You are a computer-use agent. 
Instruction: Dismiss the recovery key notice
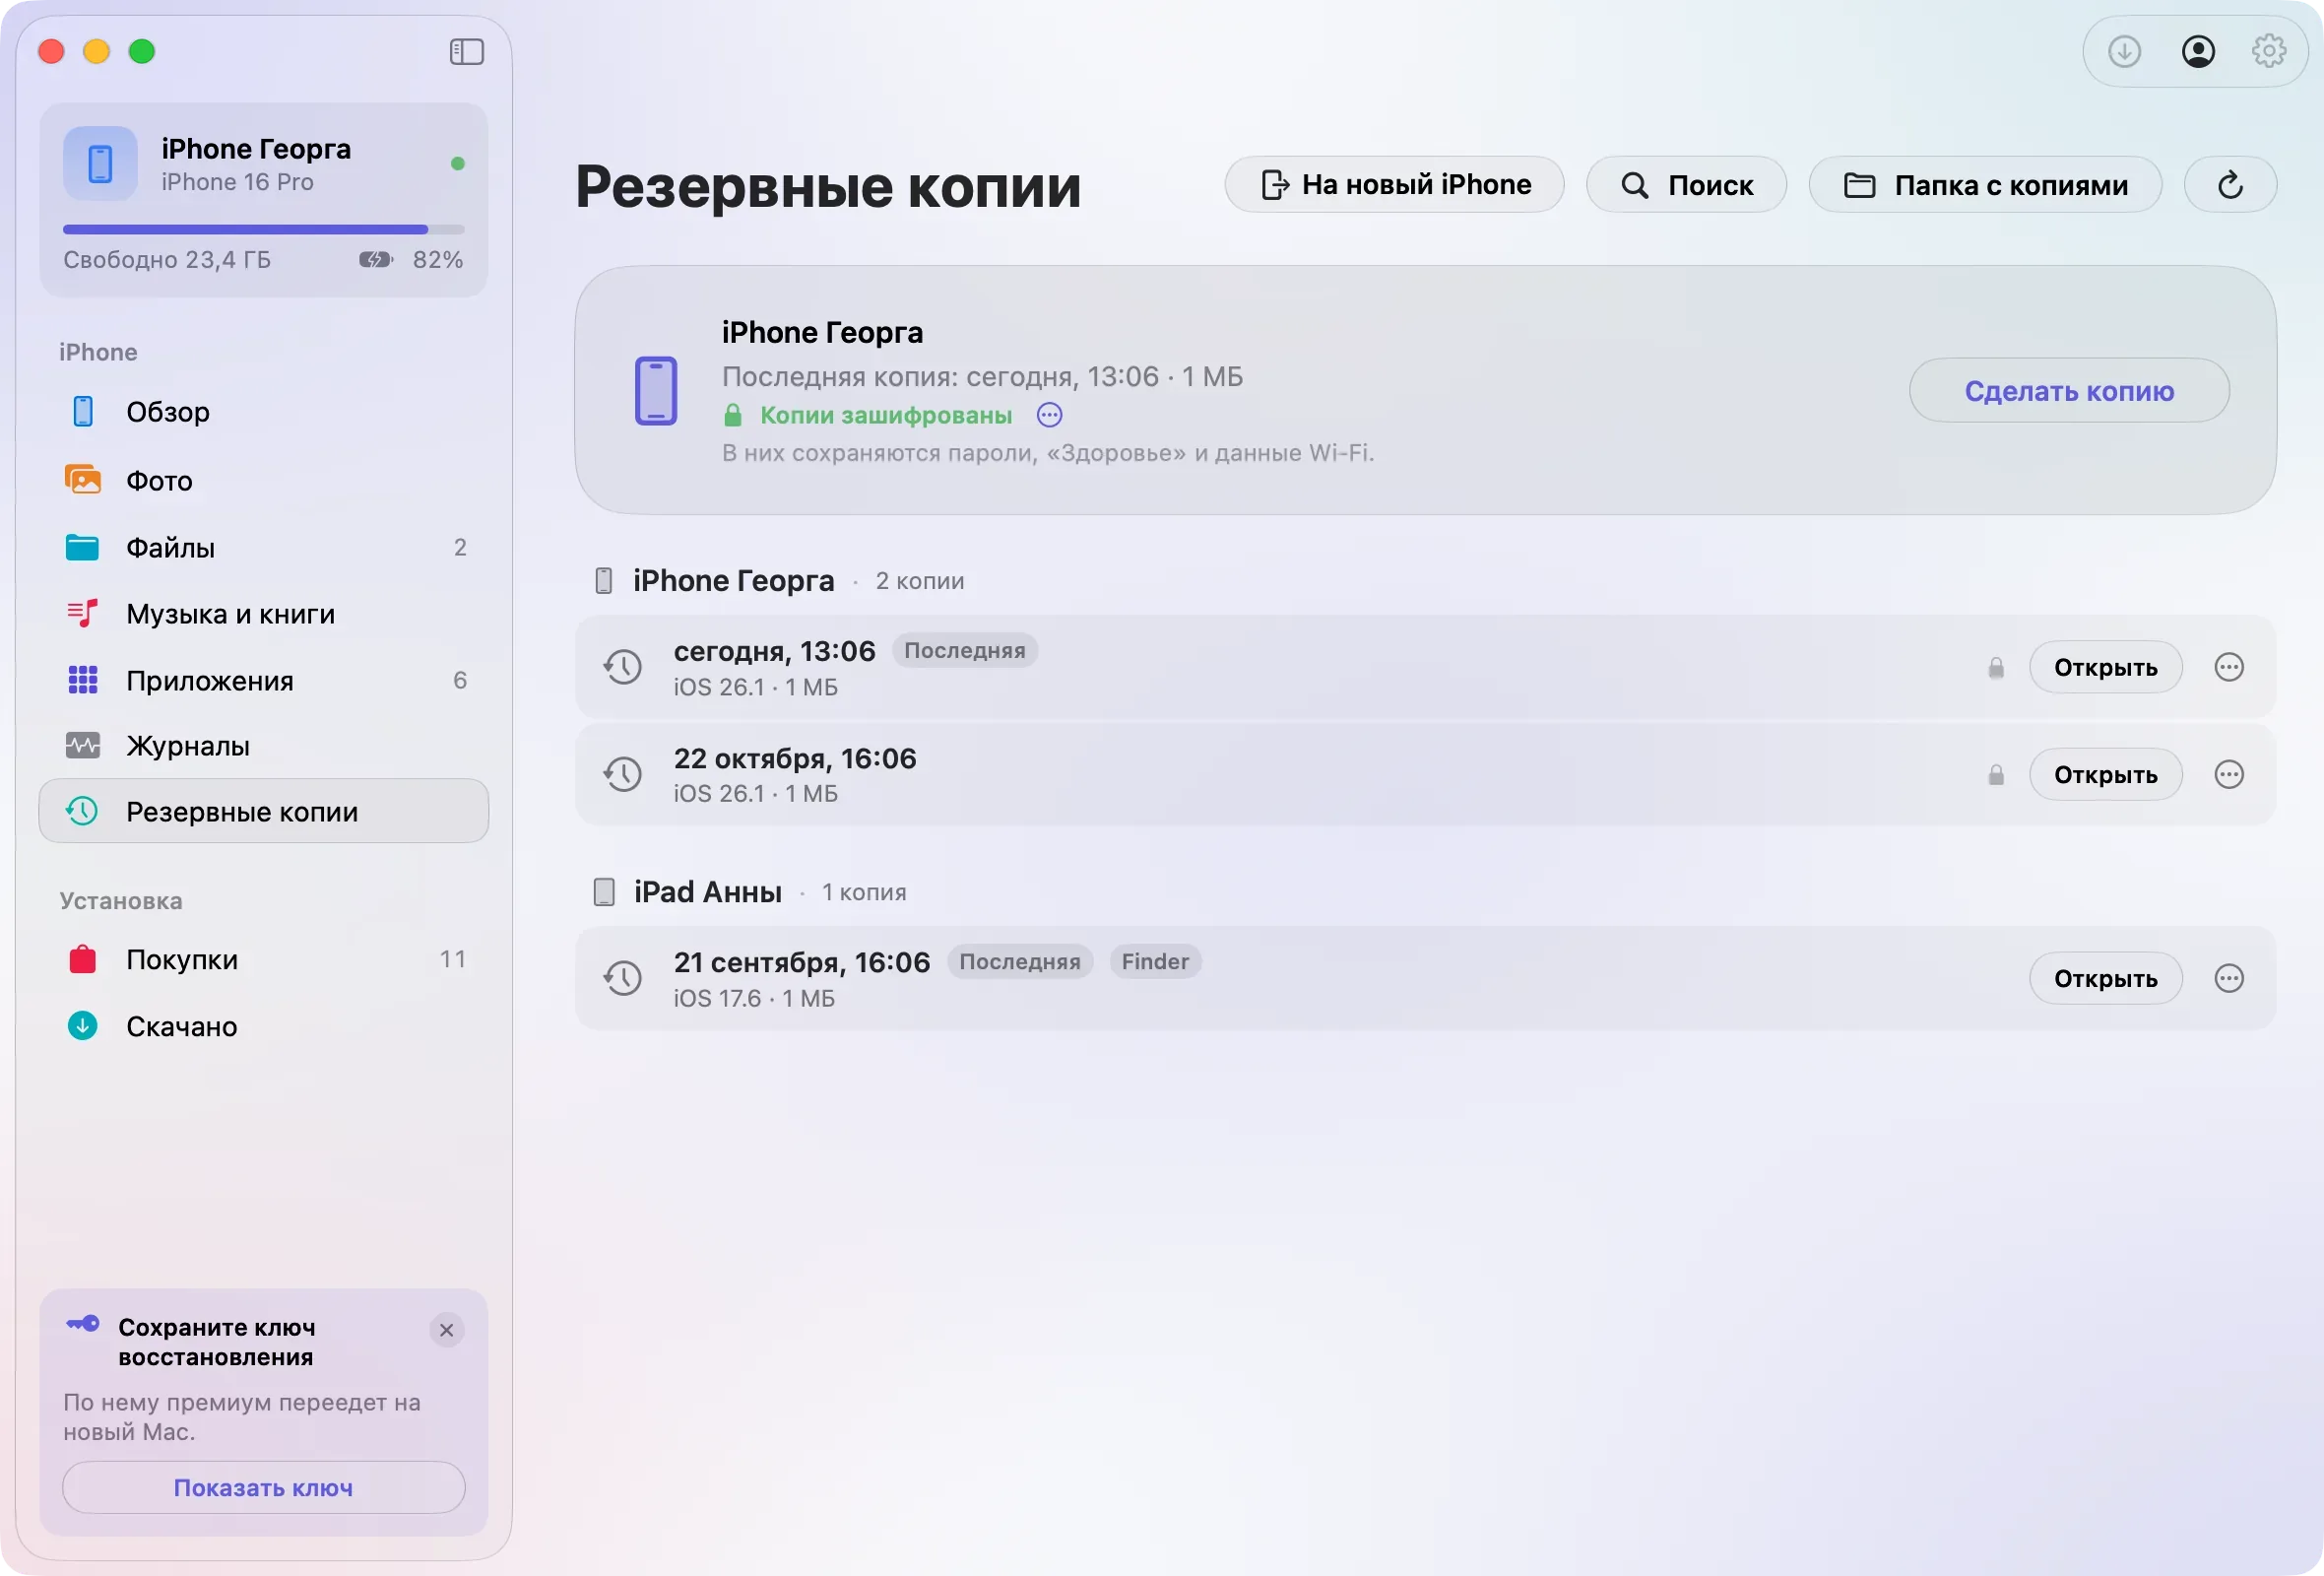446,1330
